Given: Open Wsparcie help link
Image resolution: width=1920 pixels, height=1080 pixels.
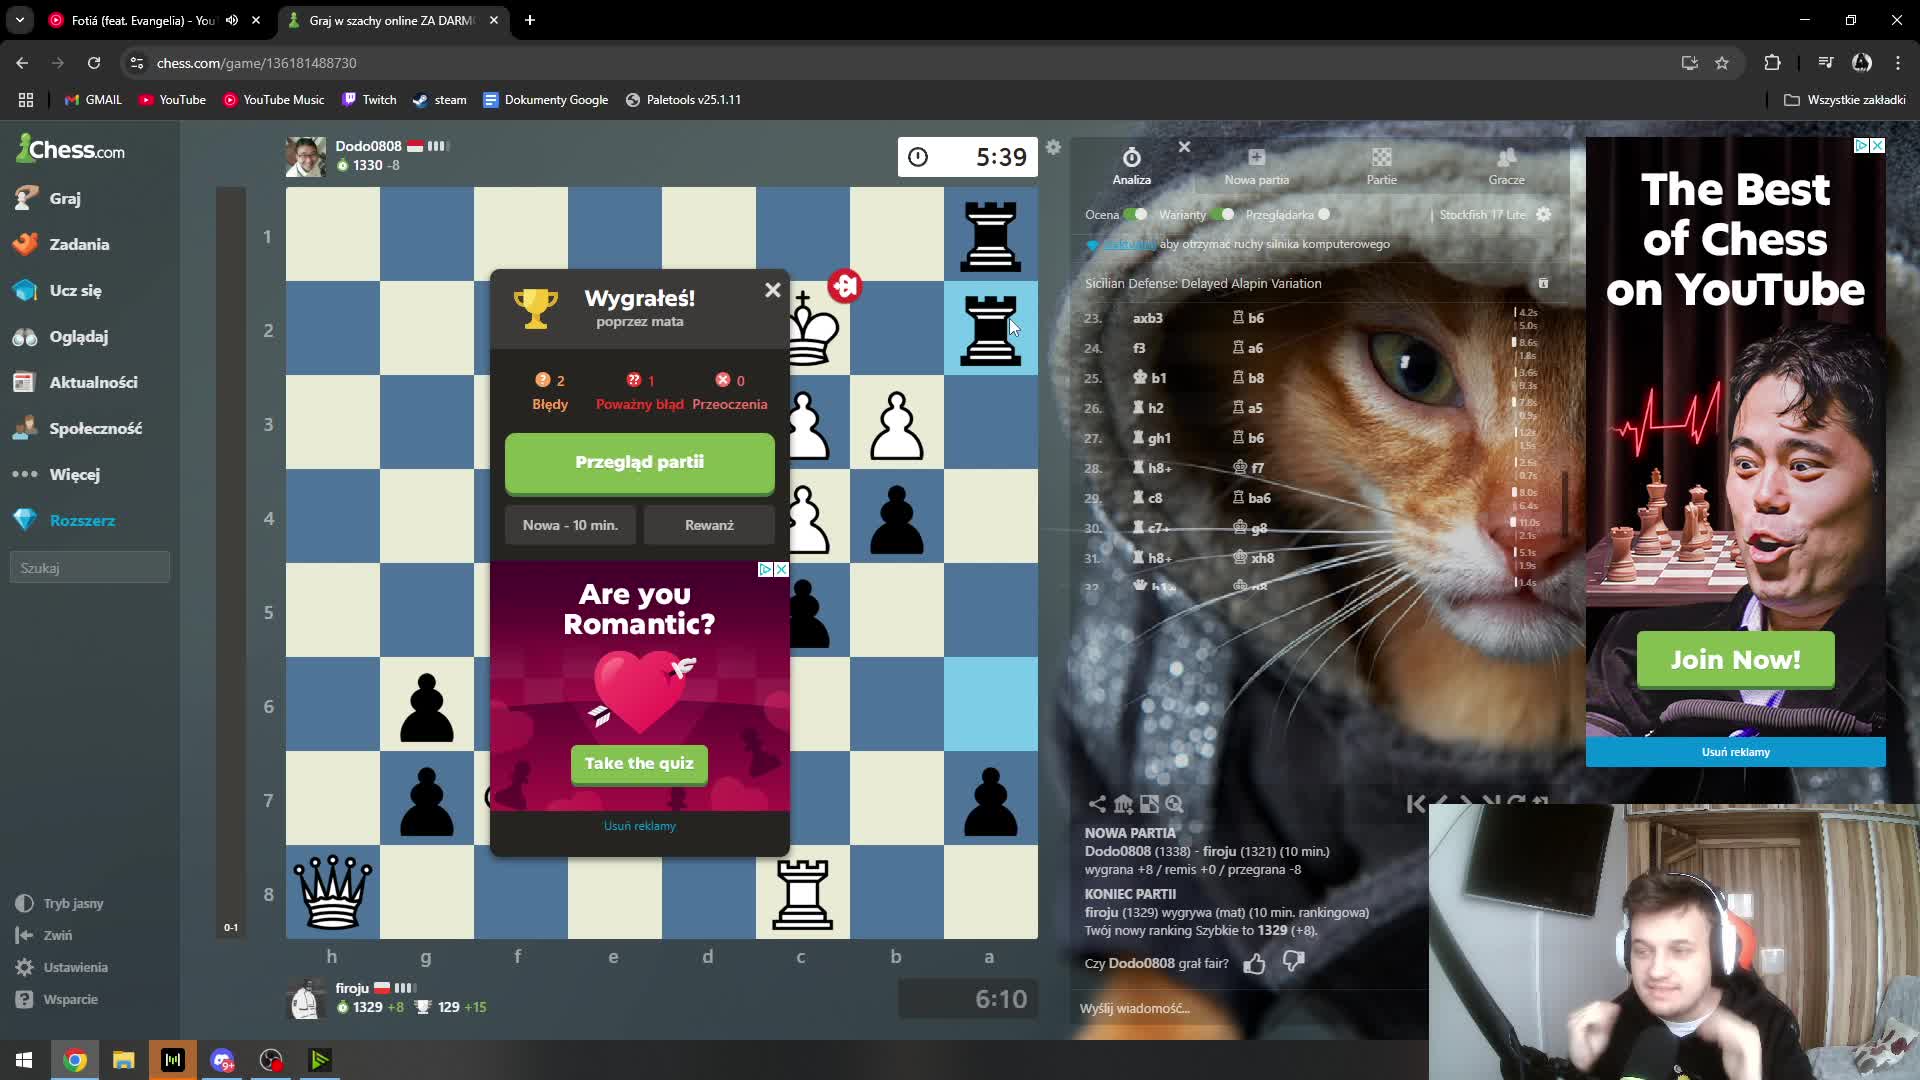Looking at the screenshot, I should pyautogui.click(x=57, y=999).
